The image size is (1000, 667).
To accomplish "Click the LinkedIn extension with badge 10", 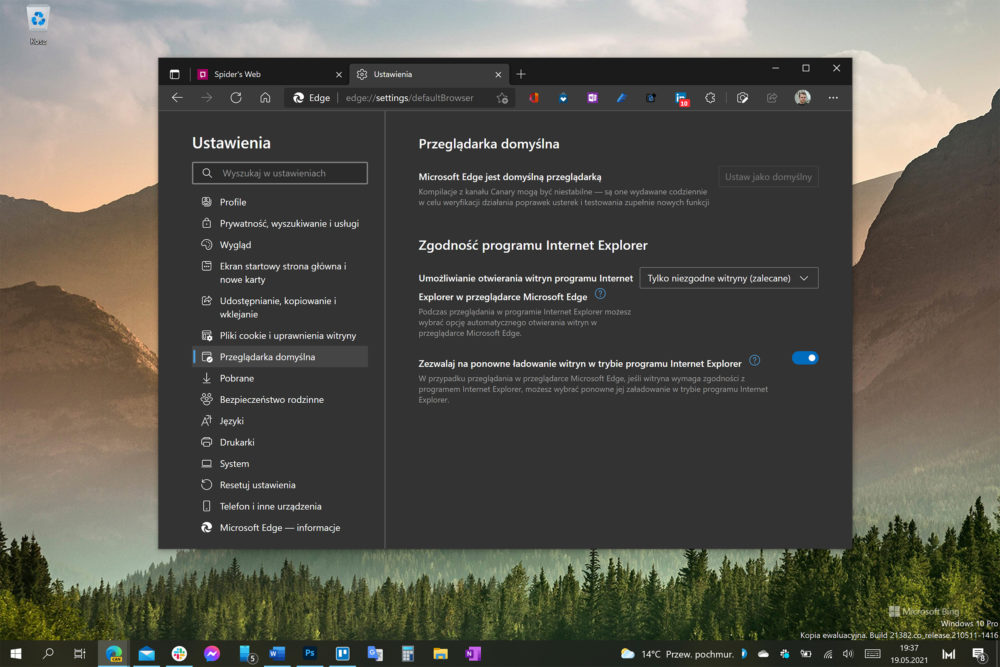I will point(681,98).
